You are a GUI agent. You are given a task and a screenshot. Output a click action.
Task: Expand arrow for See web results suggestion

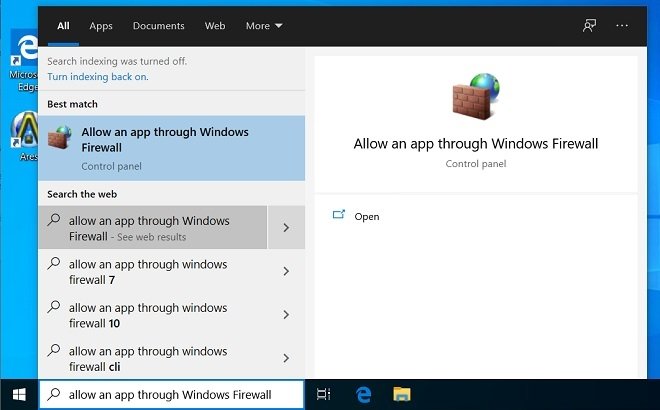click(x=286, y=228)
